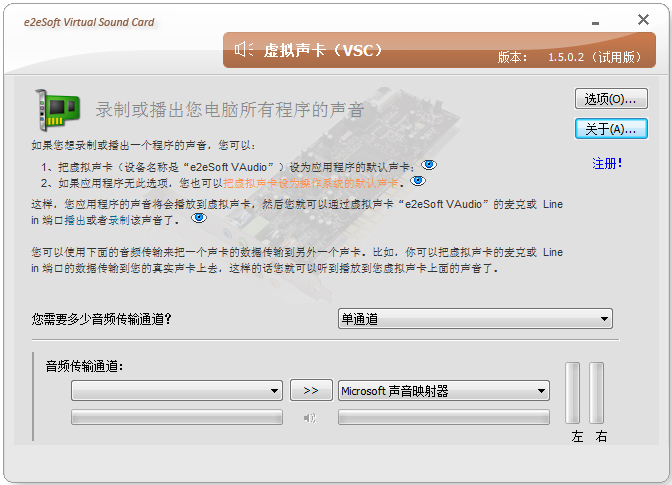Click the 播出 playback link
672x485 pixels.
tap(75, 220)
